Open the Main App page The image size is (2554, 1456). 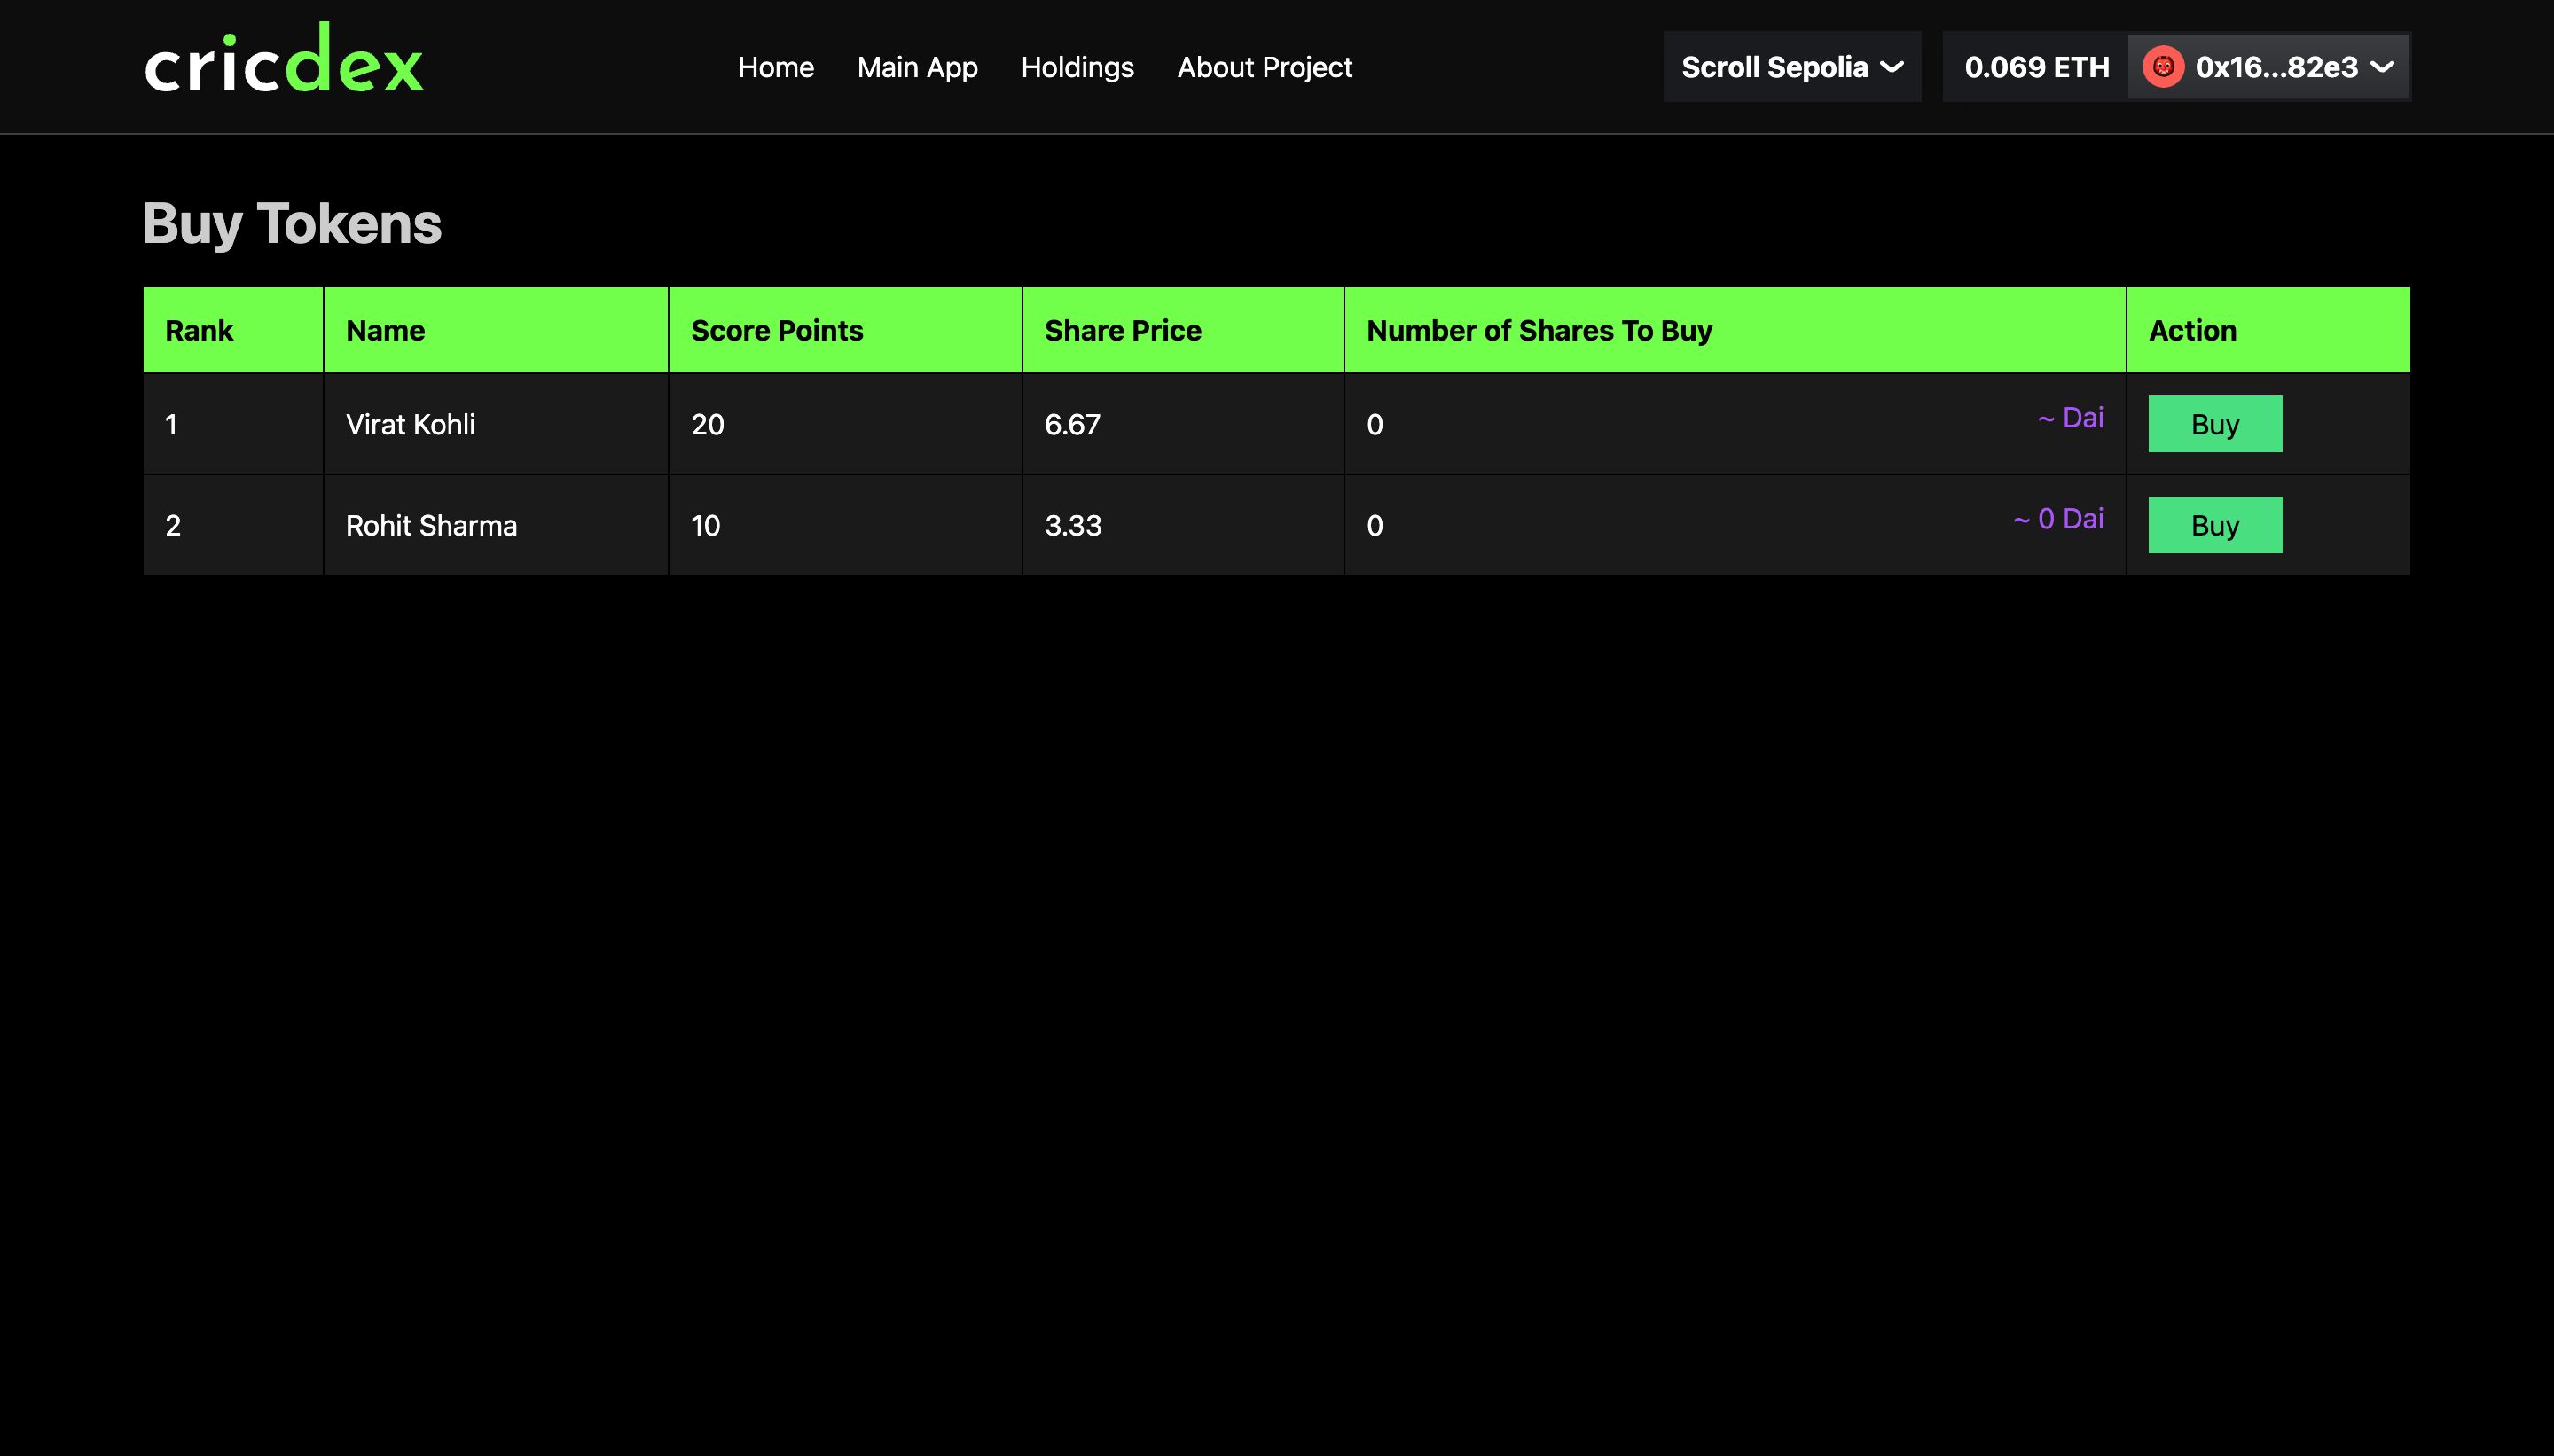pos(916,67)
